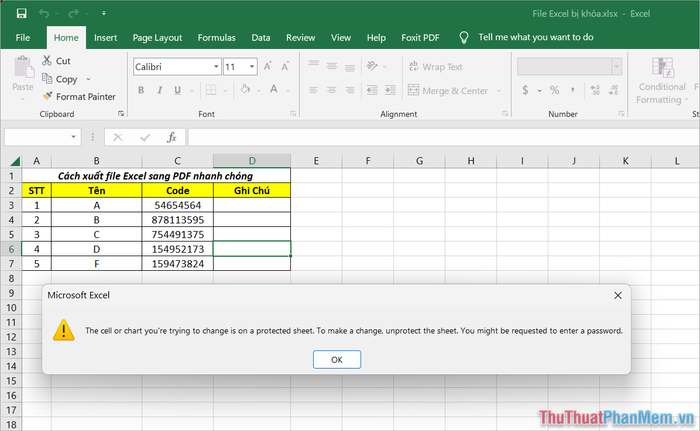Screen dimensions: 700x431
Task: Click the Select All corner triangle
Action: pyautogui.click(x=15, y=161)
